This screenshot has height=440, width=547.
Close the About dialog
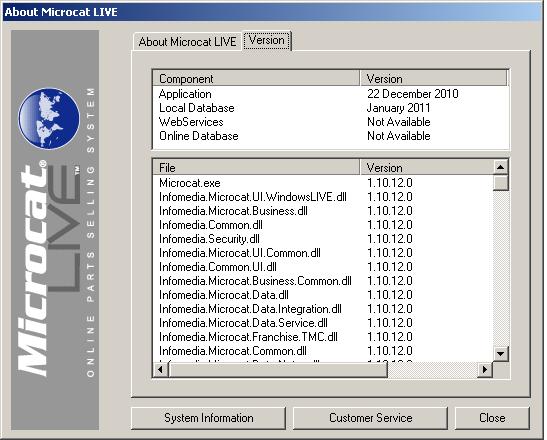pyautogui.click(x=492, y=418)
